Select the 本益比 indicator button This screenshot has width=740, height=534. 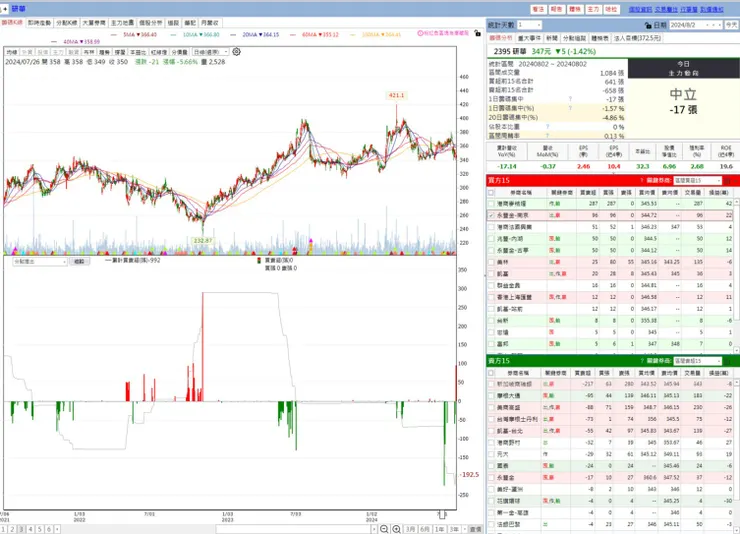(138, 52)
